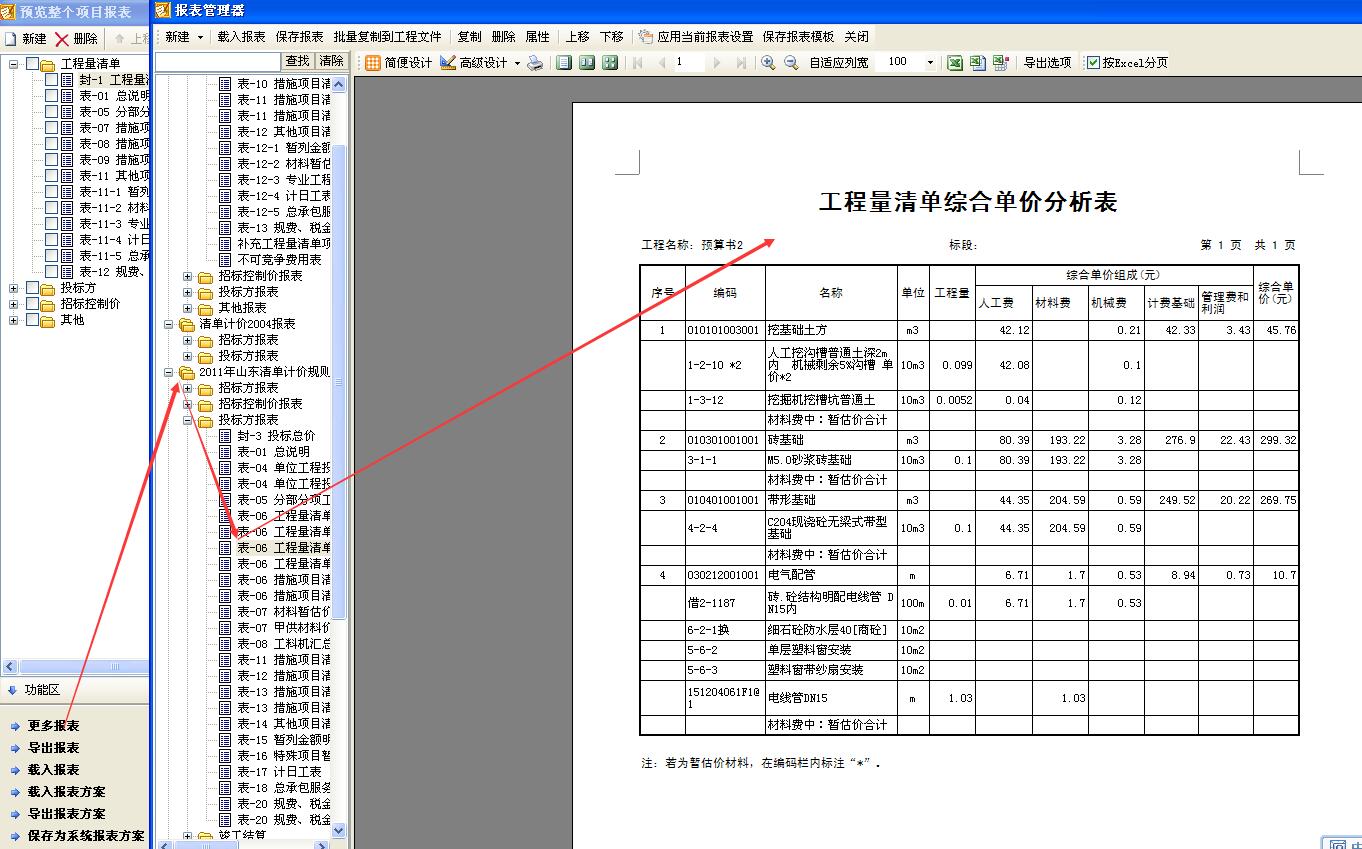Tick the 表-07 措施项 checkbox in the left panel
The width and height of the screenshot is (1362, 849).
click(51, 128)
